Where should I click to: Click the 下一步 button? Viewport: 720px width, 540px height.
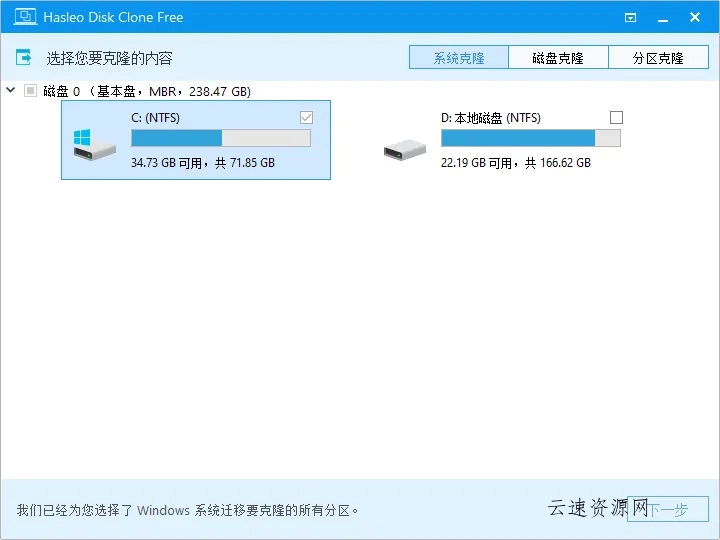[x=668, y=509]
